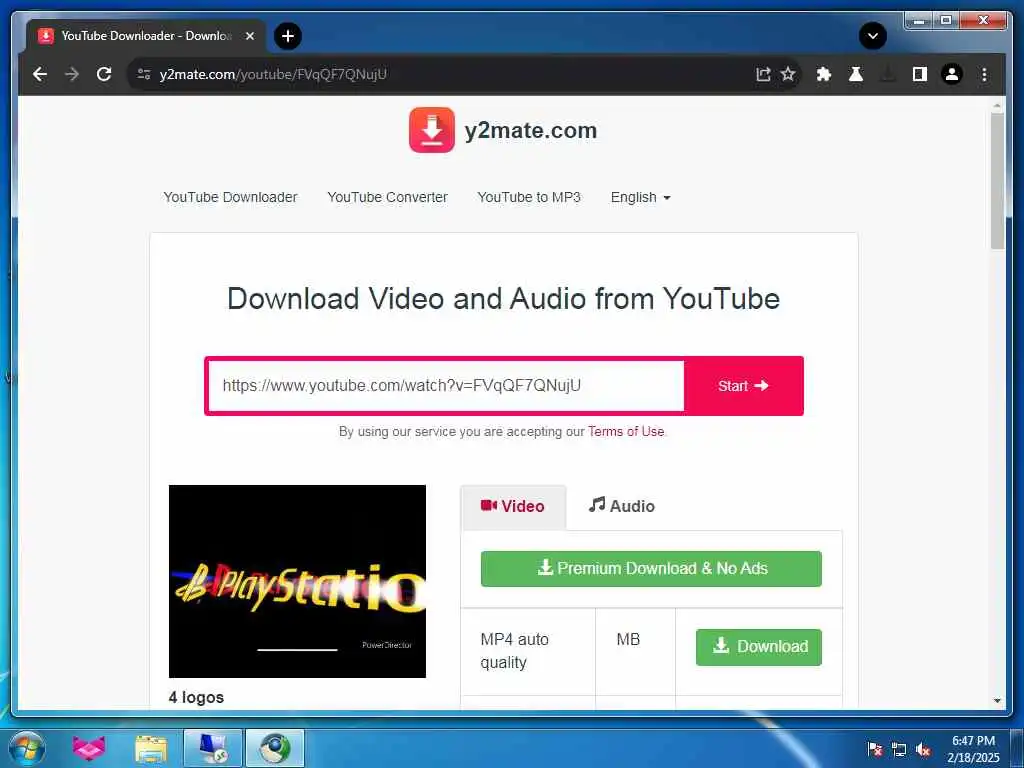The width and height of the screenshot is (1024, 768).
Task: Open the computer monitor app in taskbar
Action: [213, 748]
